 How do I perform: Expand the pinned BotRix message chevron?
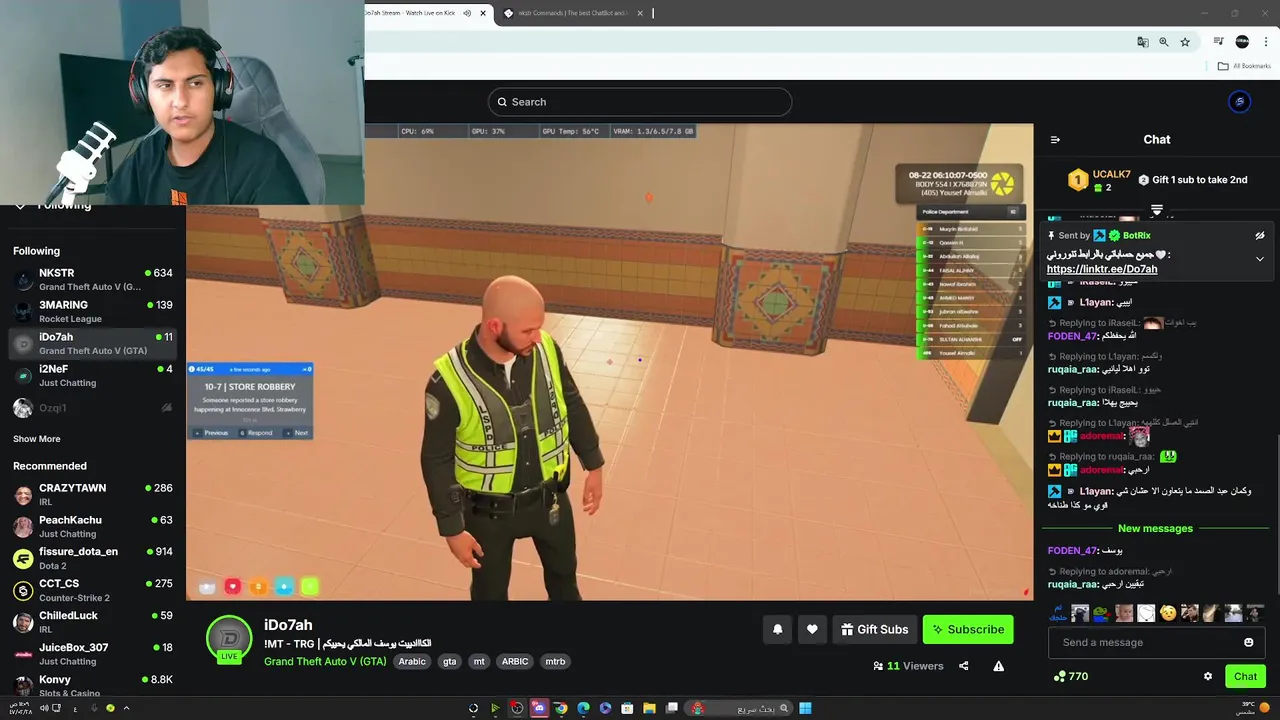(1260, 259)
